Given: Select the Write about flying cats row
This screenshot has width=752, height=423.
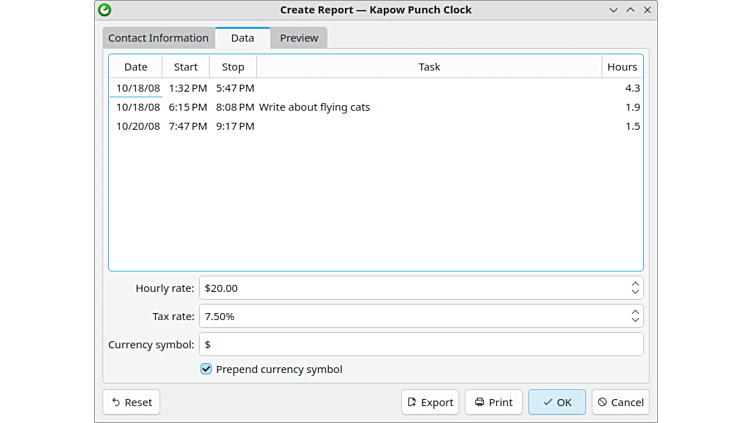Looking at the screenshot, I should (x=314, y=107).
